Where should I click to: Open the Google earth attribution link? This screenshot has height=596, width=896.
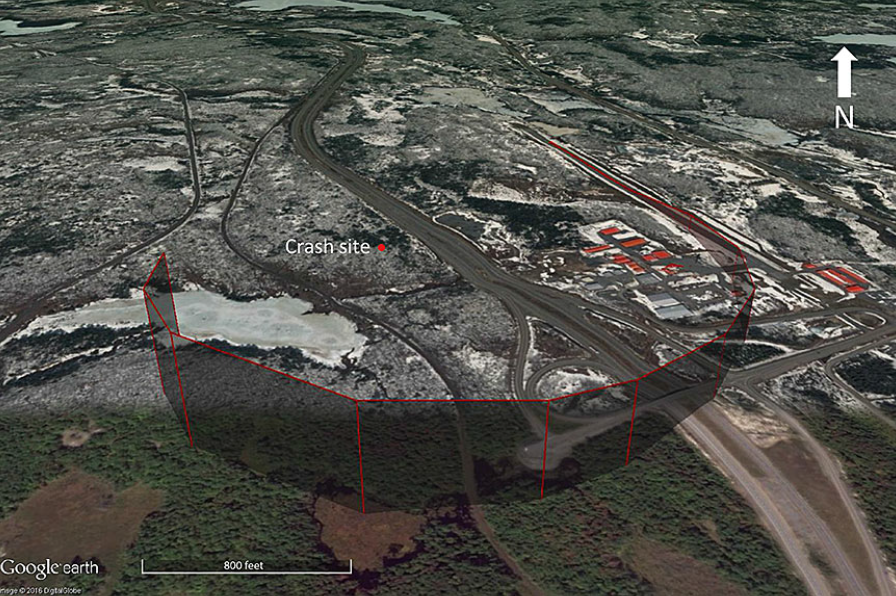pyautogui.click(x=52, y=566)
